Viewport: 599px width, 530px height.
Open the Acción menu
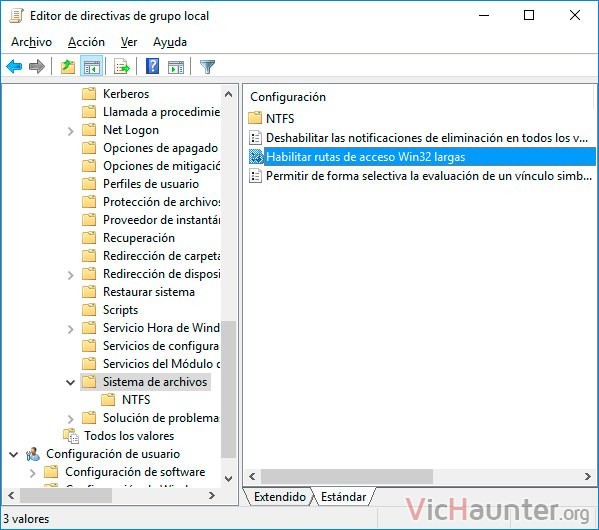(86, 42)
